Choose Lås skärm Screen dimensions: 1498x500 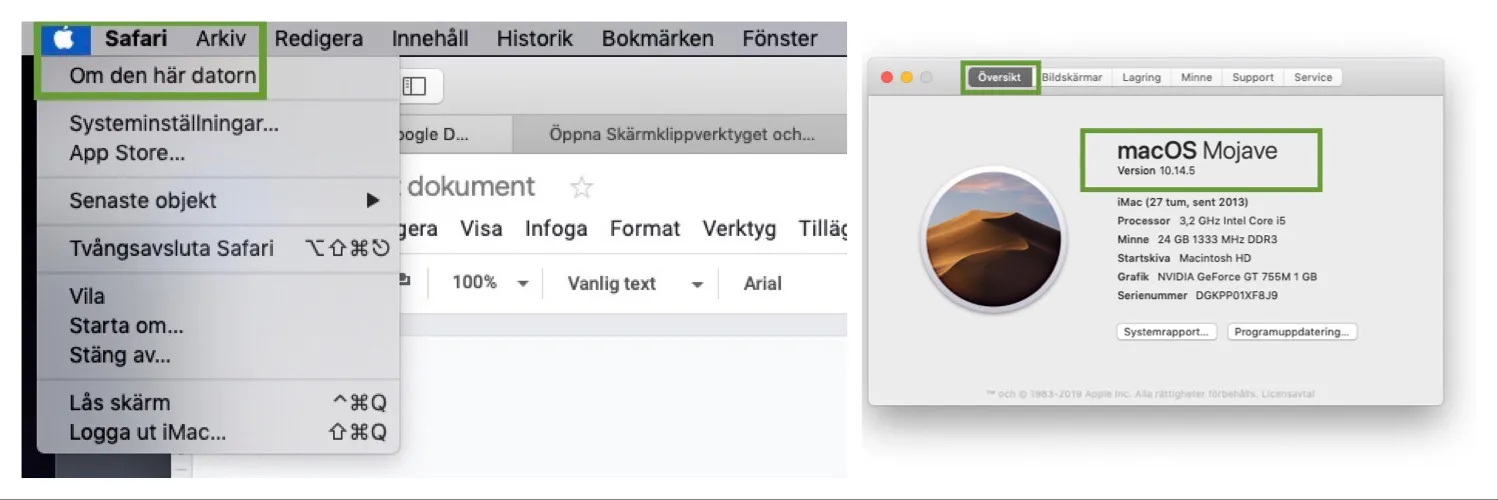point(218,403)
